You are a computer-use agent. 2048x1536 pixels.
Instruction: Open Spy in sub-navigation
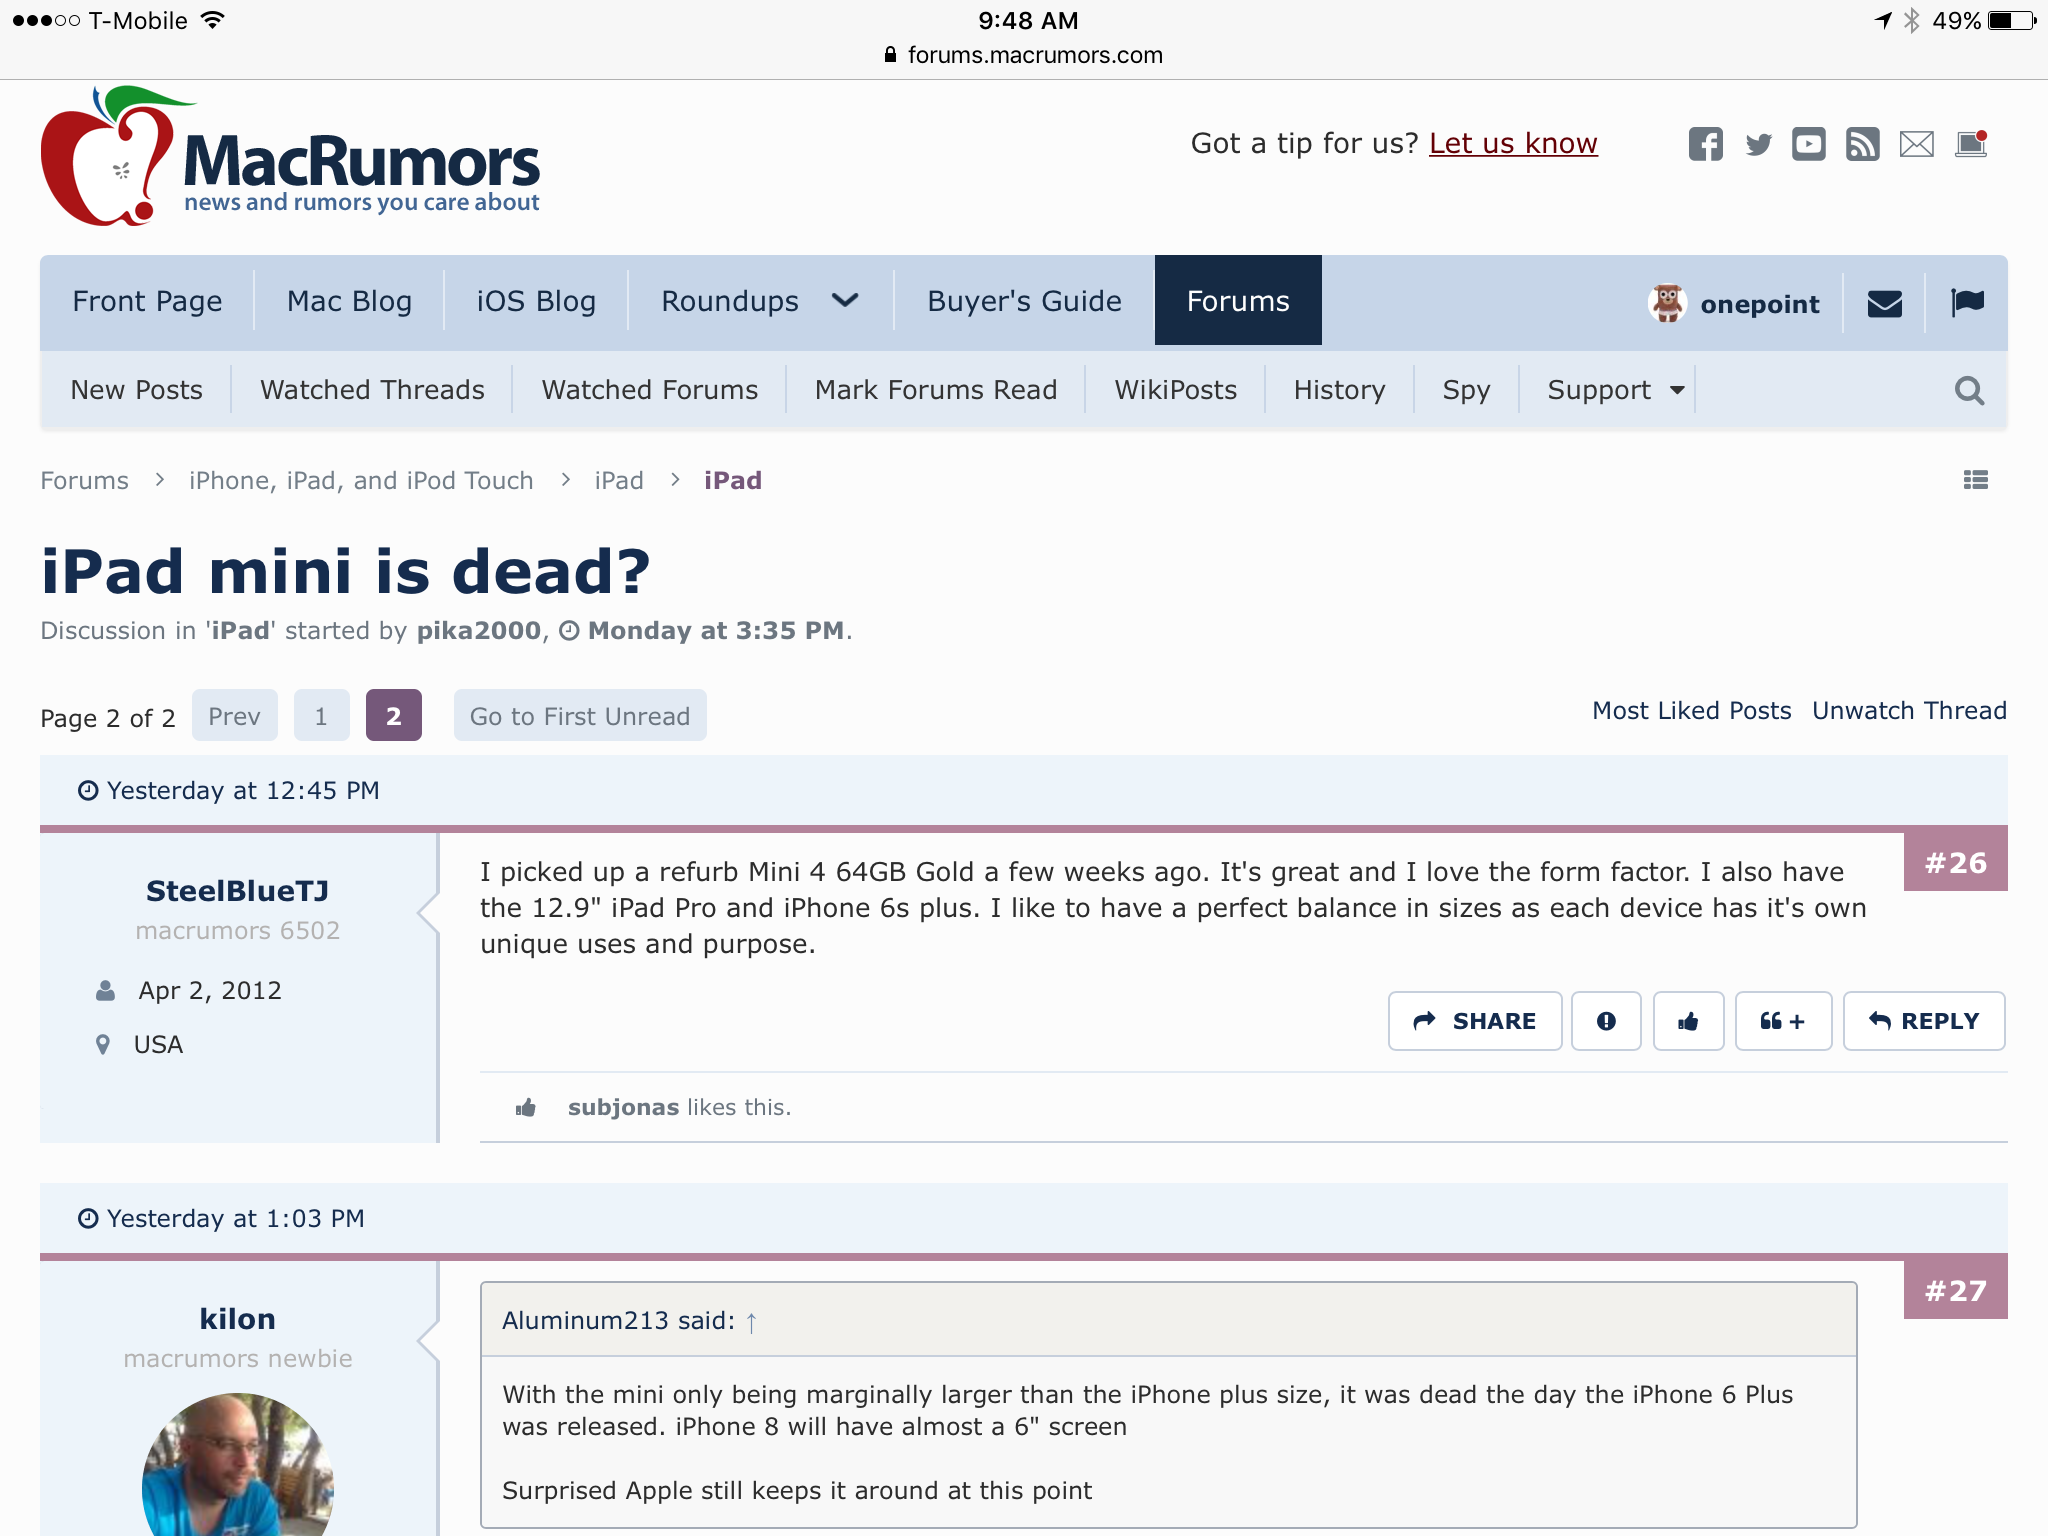pyautogui.click(x=1466, y=390)
